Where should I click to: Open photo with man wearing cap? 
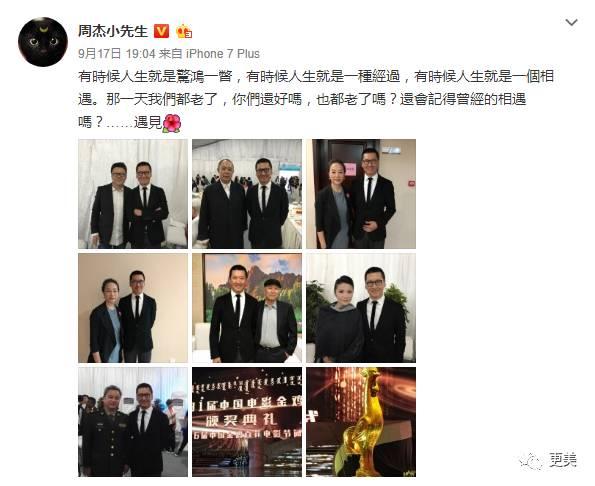[x=247, y=308]
